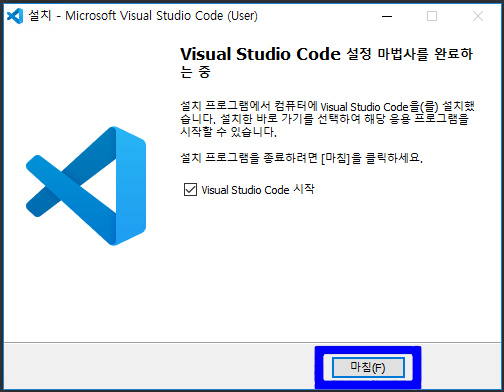Uncheck the Visual Studio Code 시작 checkbox
The image size is (504, 392).
point(190,190)
